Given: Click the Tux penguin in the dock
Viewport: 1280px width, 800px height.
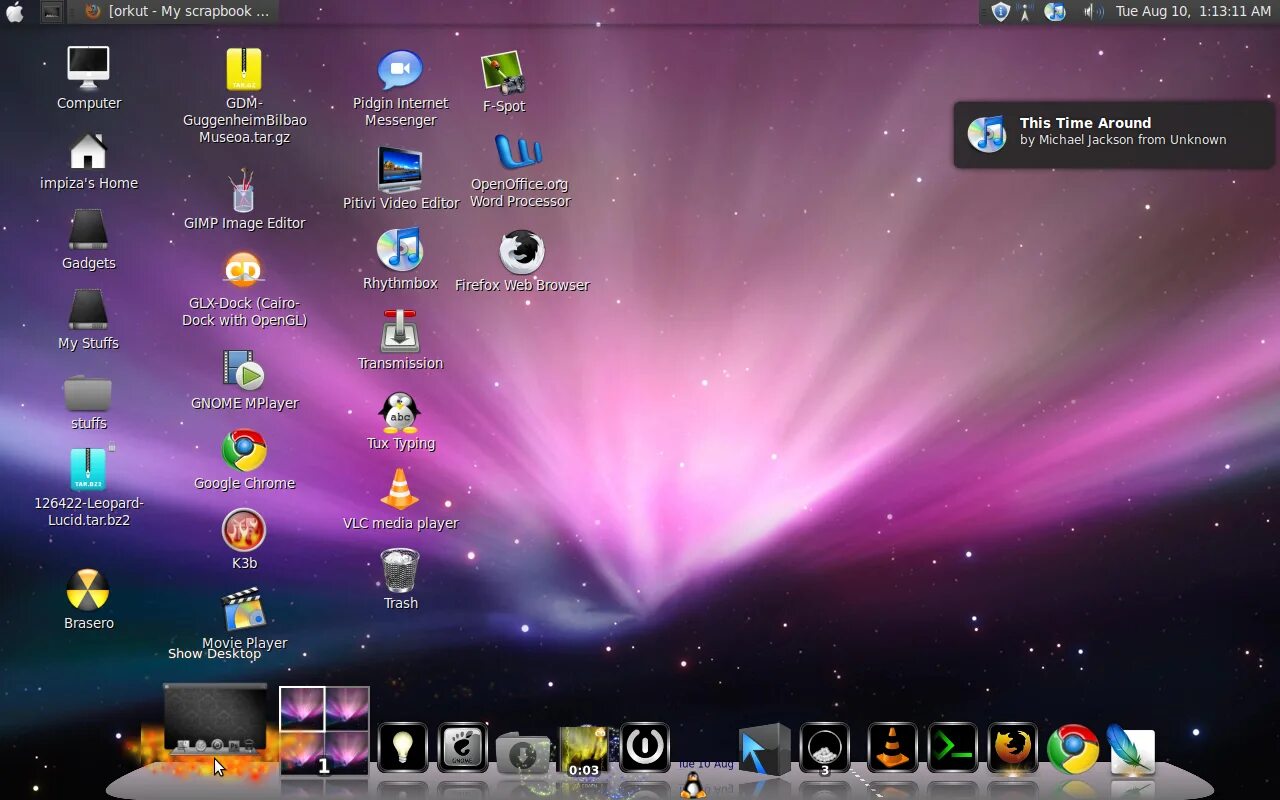Looking at the screenshot, I should pyautogui.click(x=692, y=785).
